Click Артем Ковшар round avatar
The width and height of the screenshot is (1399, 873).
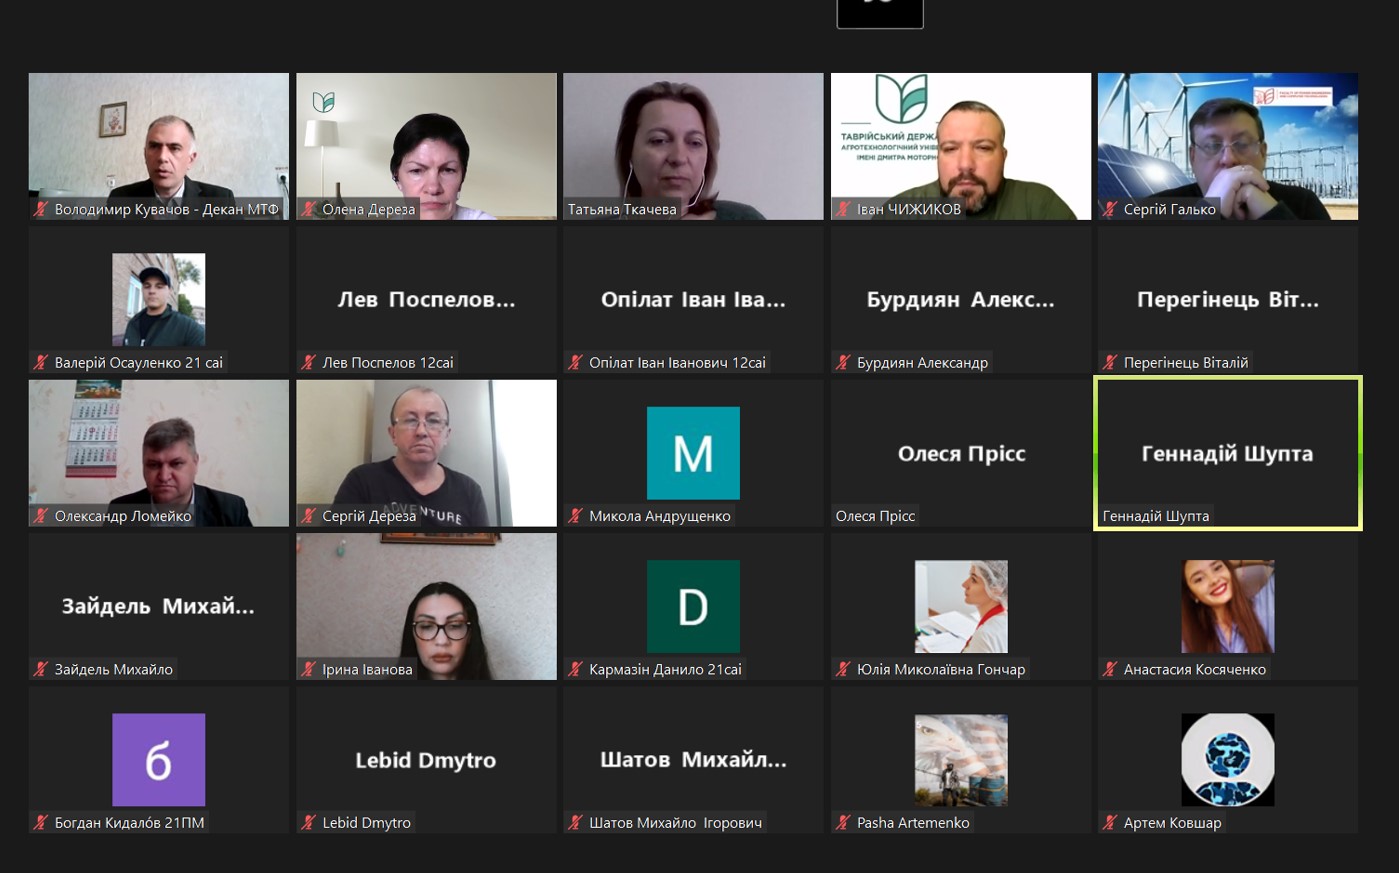(1228, 760)
